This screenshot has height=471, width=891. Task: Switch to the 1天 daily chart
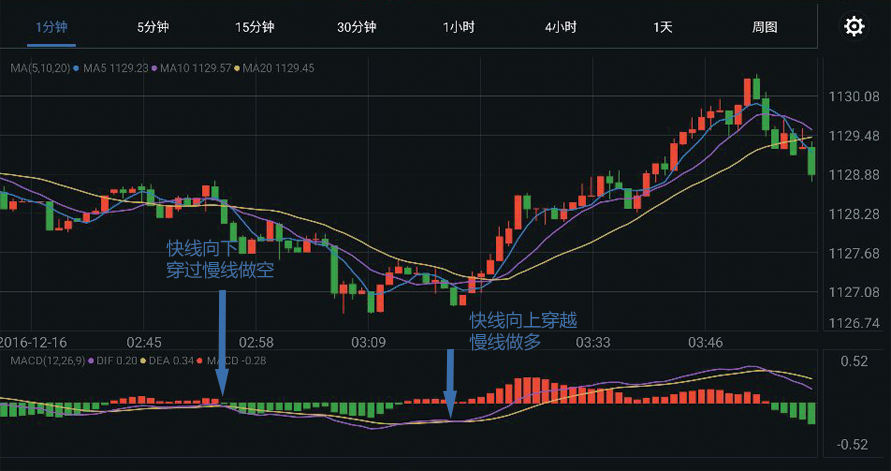pyautogui.click(x=663, y=27)
